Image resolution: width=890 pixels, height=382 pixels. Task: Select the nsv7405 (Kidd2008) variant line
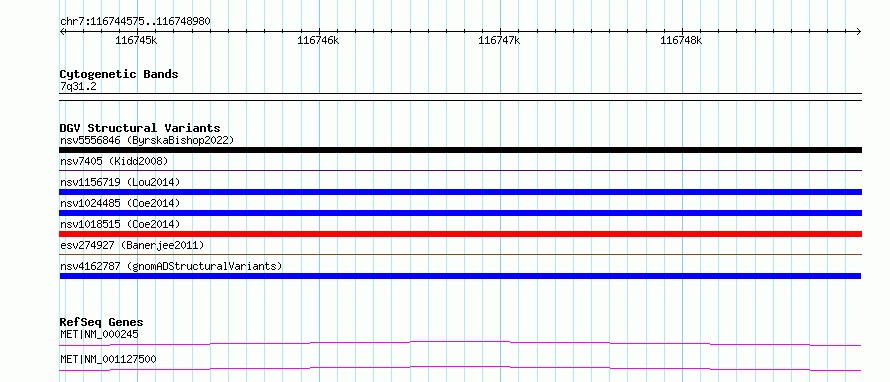click(460, 170)
